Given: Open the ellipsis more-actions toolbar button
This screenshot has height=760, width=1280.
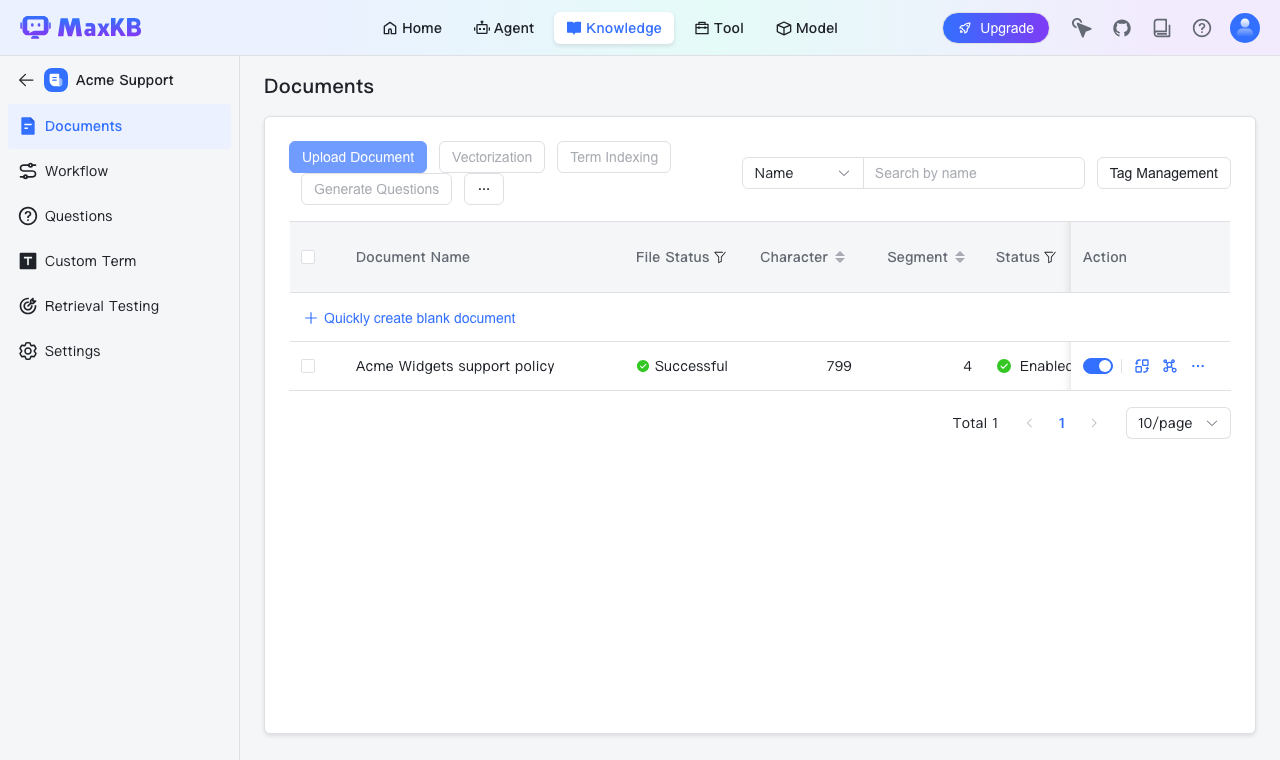Looking at the screenshot, I should 484,189.
